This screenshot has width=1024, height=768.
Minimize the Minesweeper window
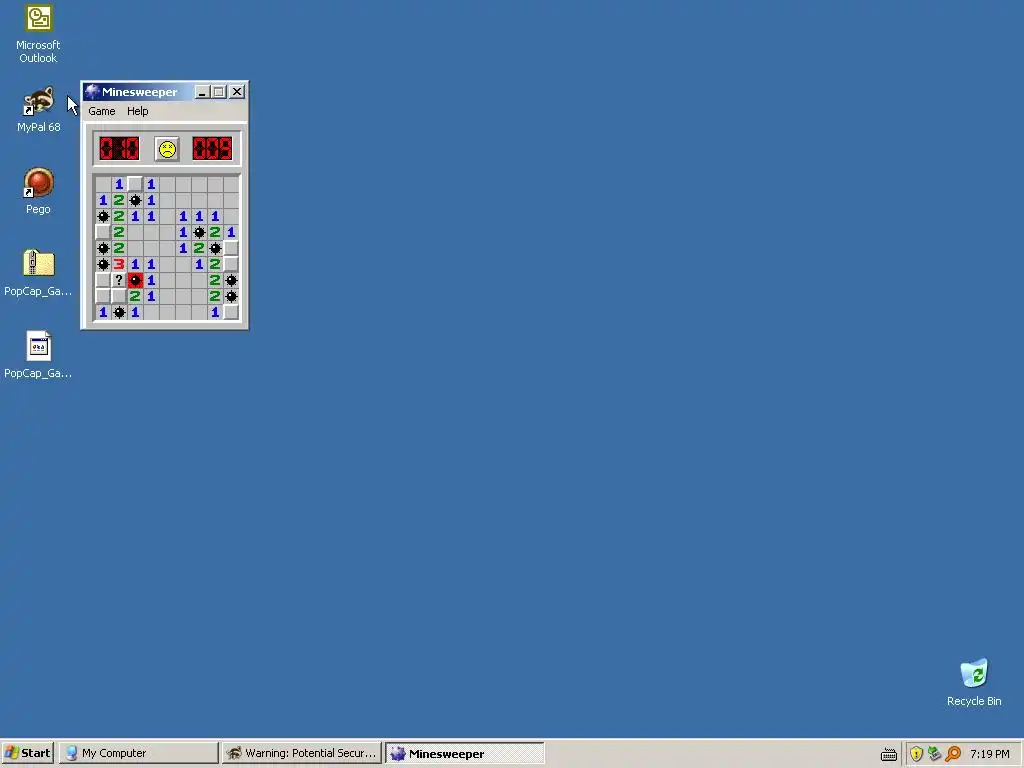(202, 92)
